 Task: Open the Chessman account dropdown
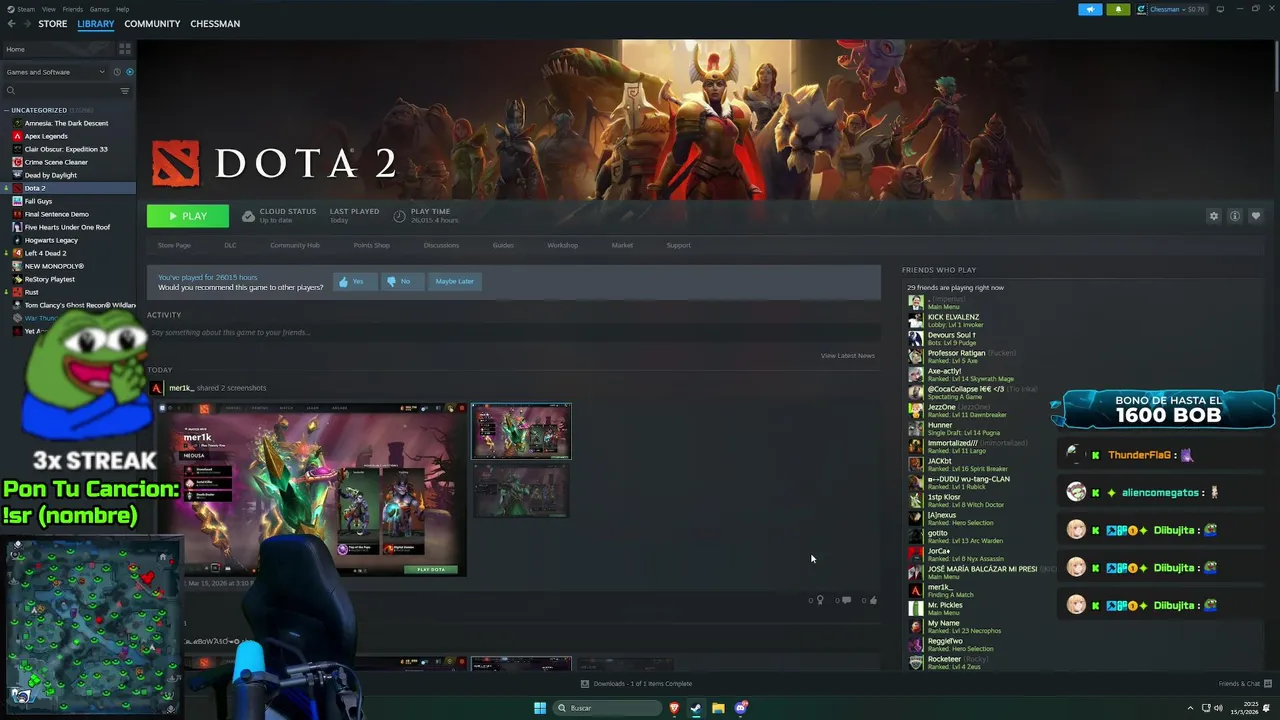1170,9
